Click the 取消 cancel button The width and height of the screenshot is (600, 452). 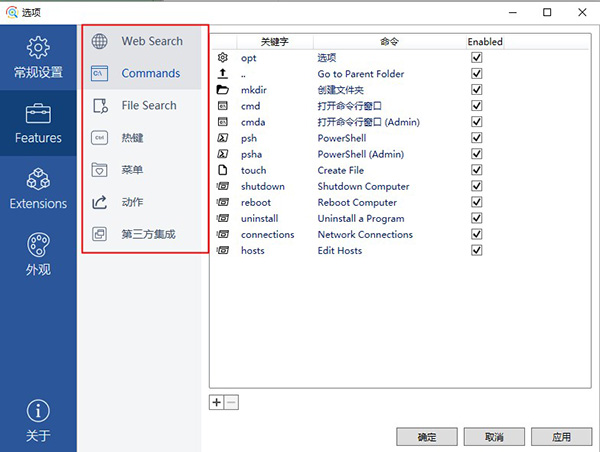click(494, 437)
